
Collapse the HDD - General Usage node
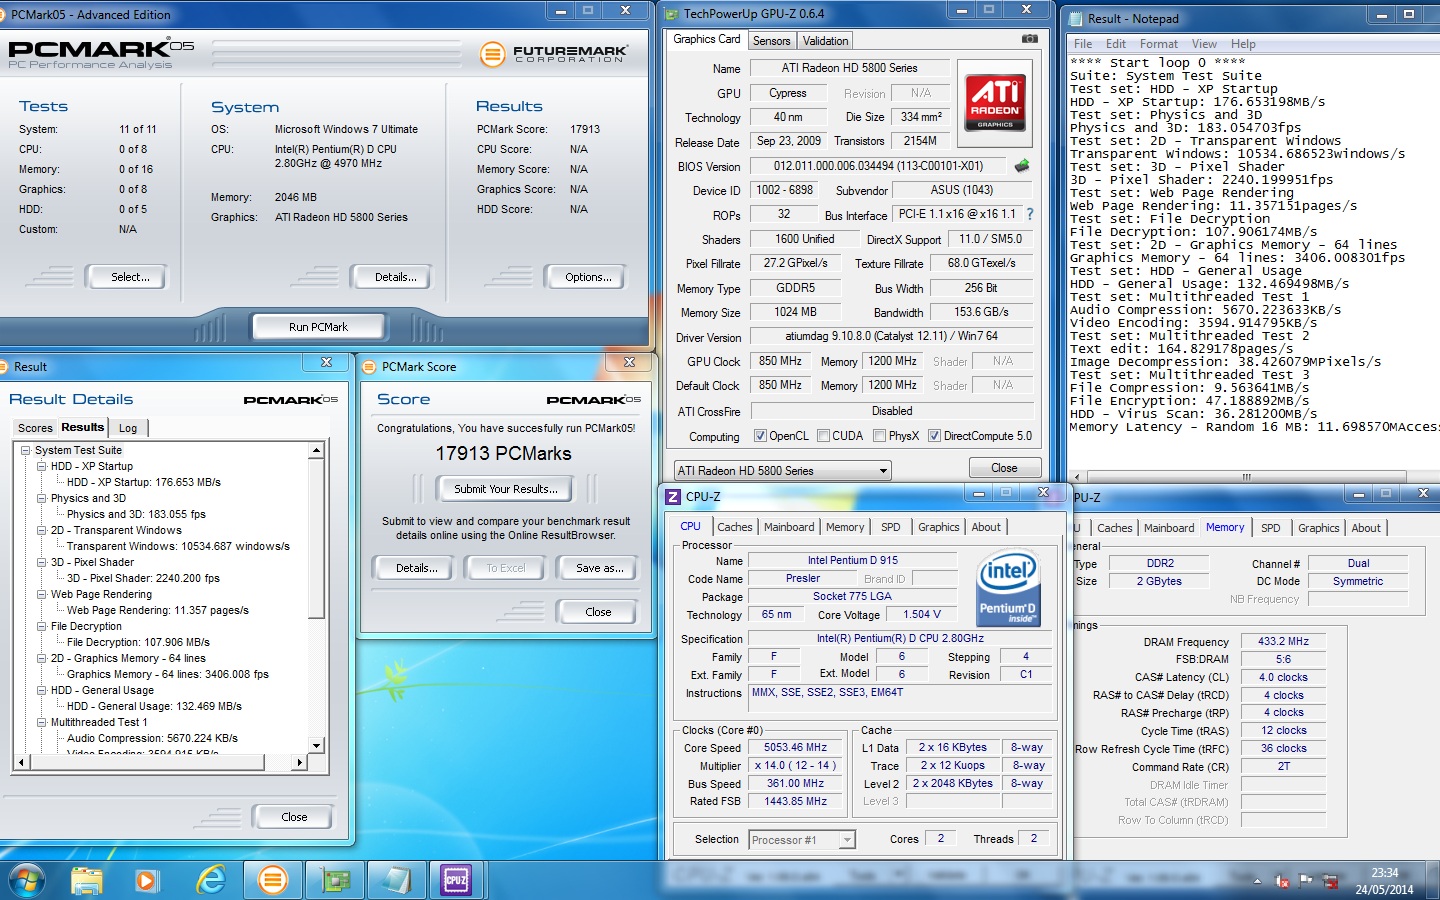tap(42, 690)
